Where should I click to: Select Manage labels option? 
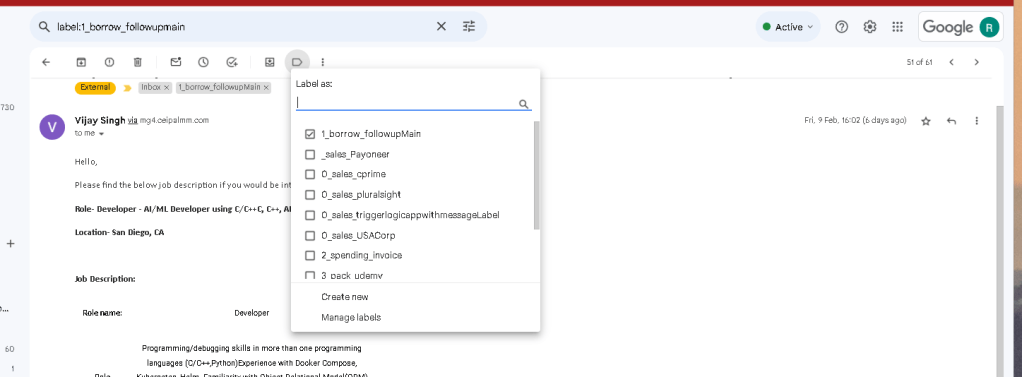pyautogui.click(x=351, y=318)
